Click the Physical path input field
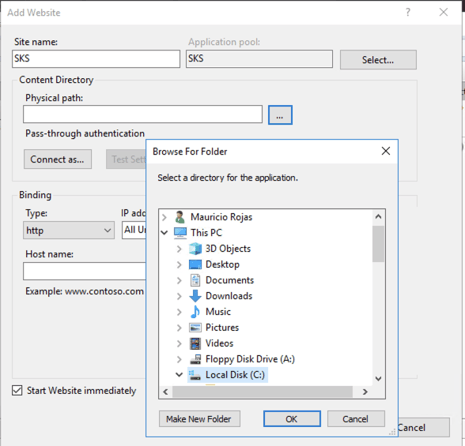The height and width of the screenshot is (446, 465). pos(143,114)
